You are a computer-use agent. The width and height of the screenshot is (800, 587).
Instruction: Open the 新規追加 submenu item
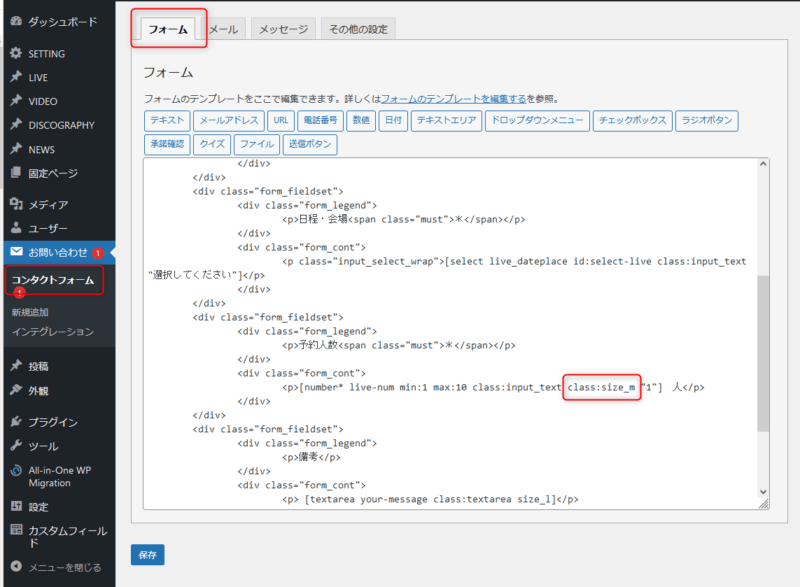point(29,313)
